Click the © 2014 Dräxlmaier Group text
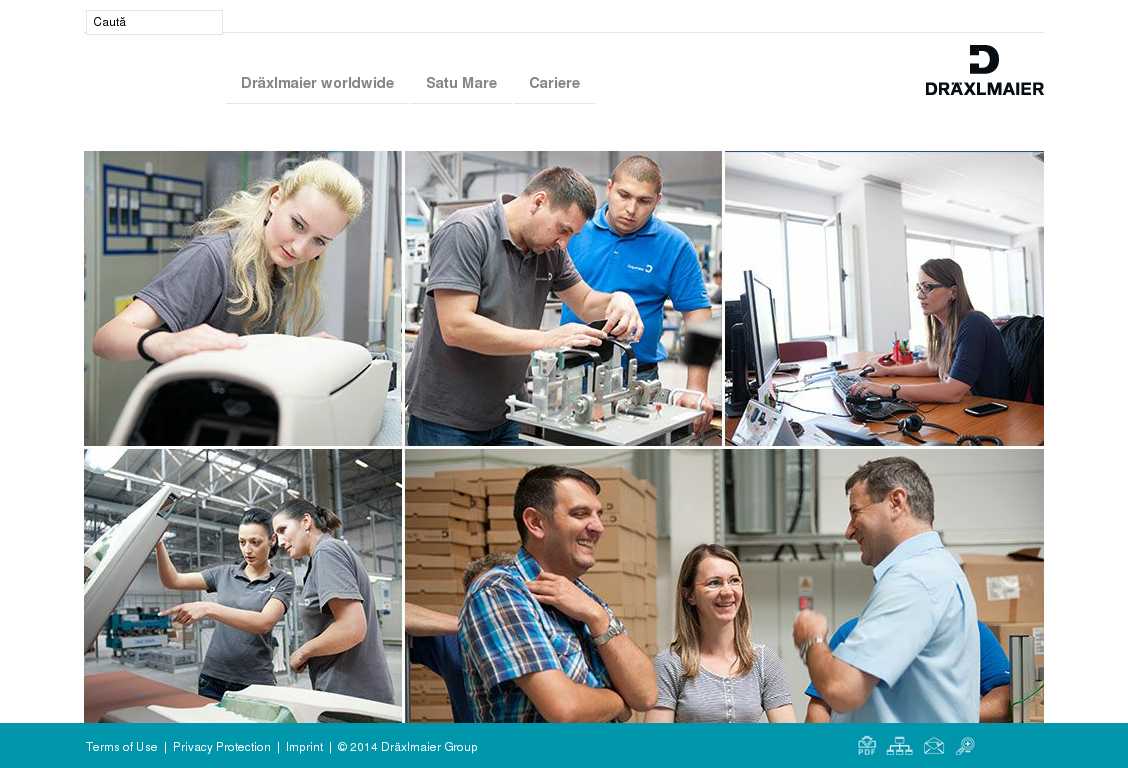Viewport: 1128px width, 768px height. (x=407, y=747)
